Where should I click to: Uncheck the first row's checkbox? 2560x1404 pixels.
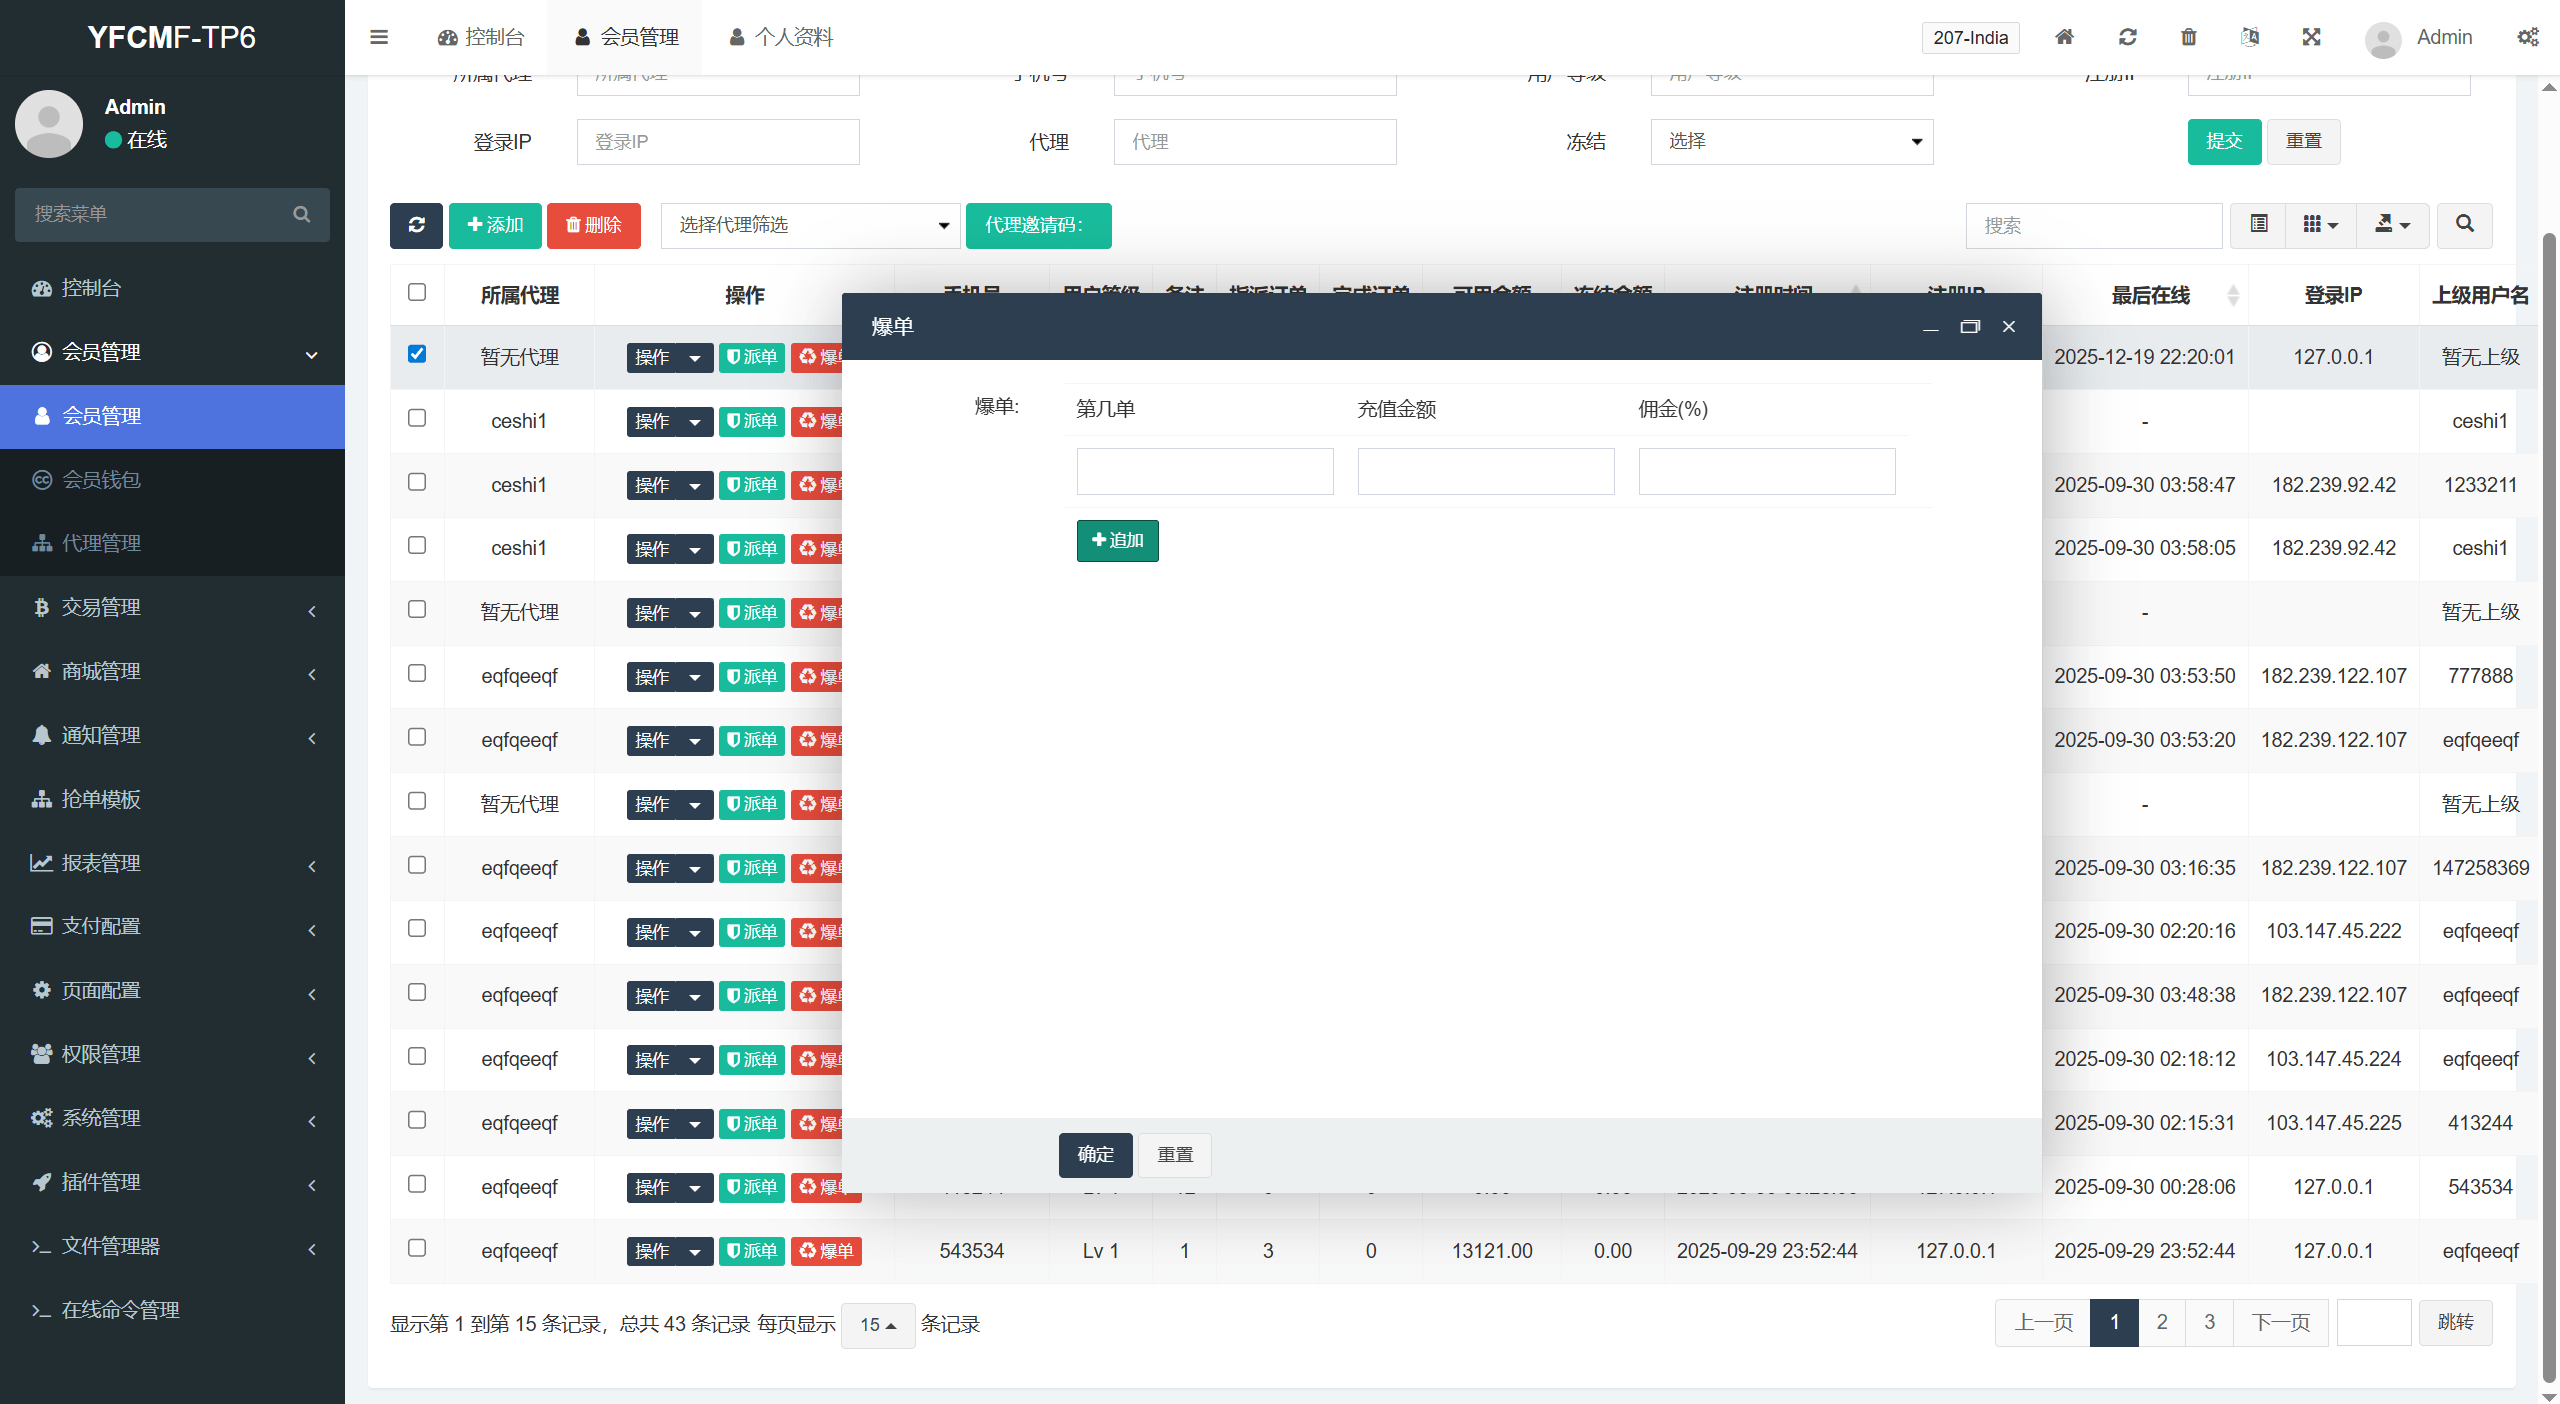tap(417, 354)
